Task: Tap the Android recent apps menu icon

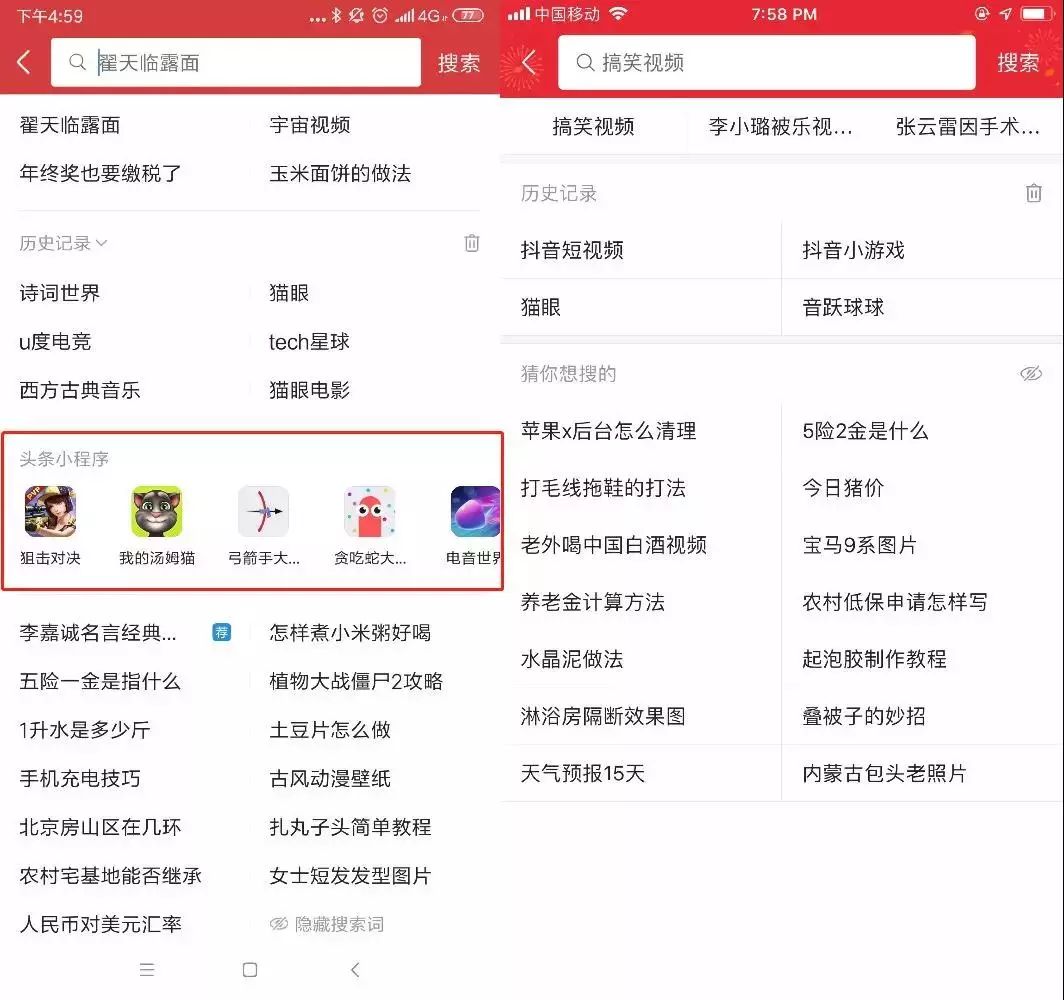Action: 147,969
